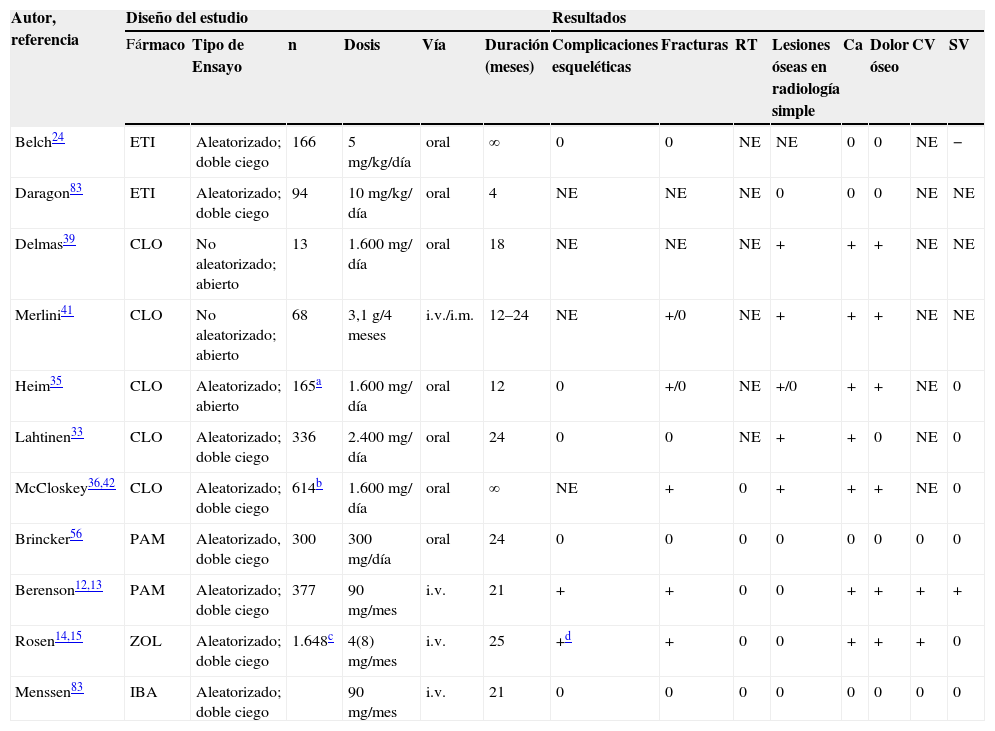Click the 'Resultados' header
The image size is (995, 731).
click(589, 19)
